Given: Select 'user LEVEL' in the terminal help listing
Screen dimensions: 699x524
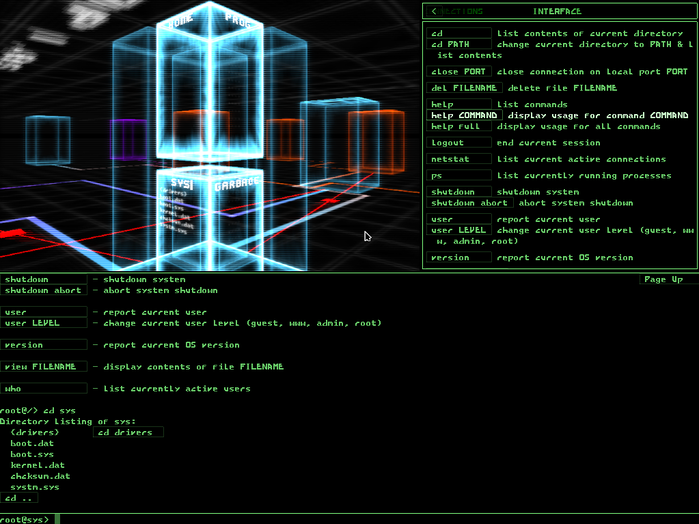Looking at the screenshot, I should tap(44, 323).
